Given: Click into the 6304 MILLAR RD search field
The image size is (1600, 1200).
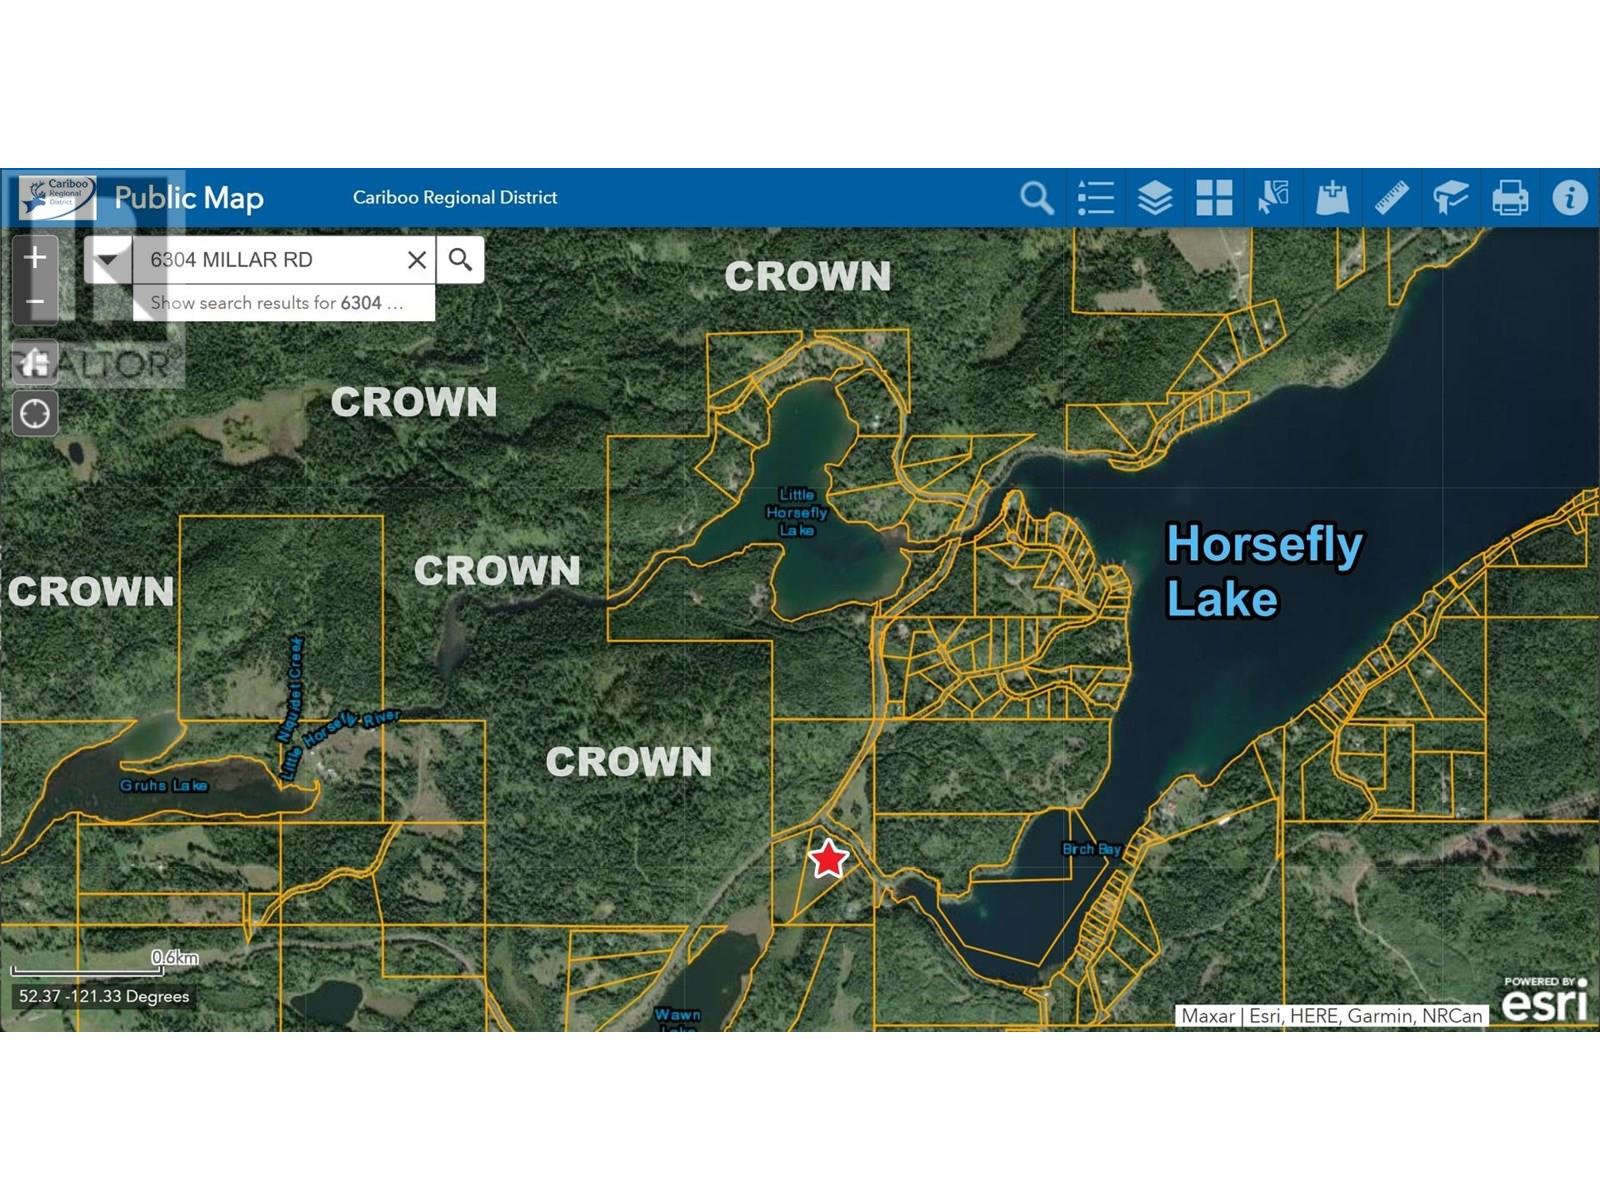Looking at the screenshot, I should [x=268, y=260].
